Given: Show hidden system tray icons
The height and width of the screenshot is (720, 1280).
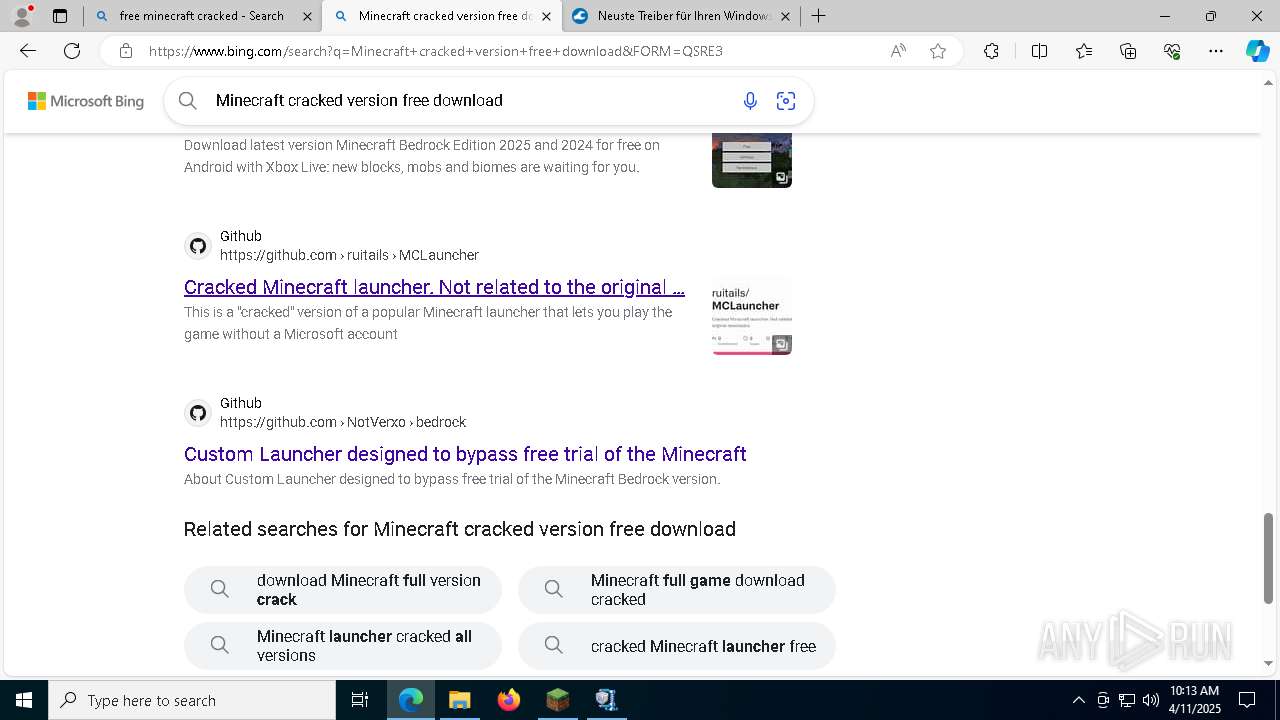Looking at the screenshot, I should [x=1078, y=700].
